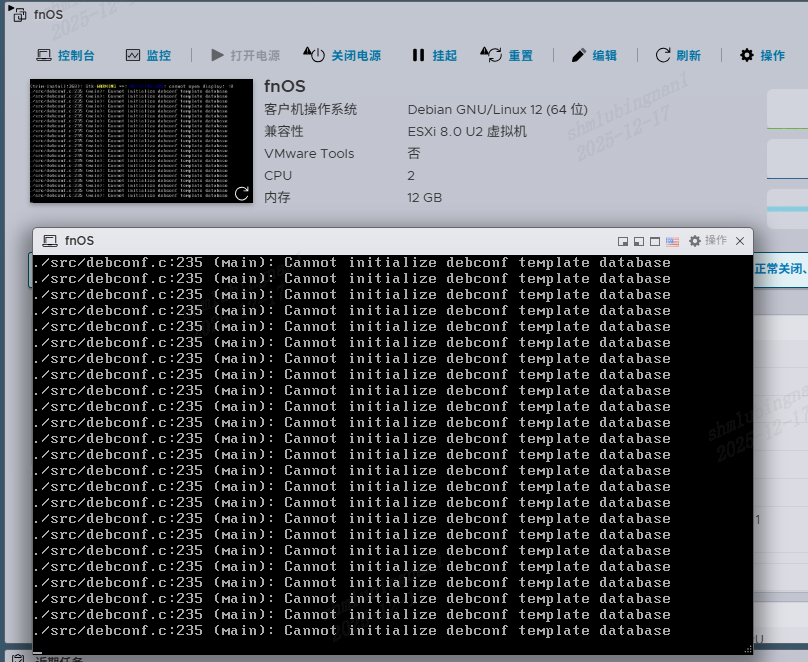Viewport: 808px width, 662px height.
Task: Open 编辑 to edit VM settings
Action: pyautogui.click(x=594, y=55)
